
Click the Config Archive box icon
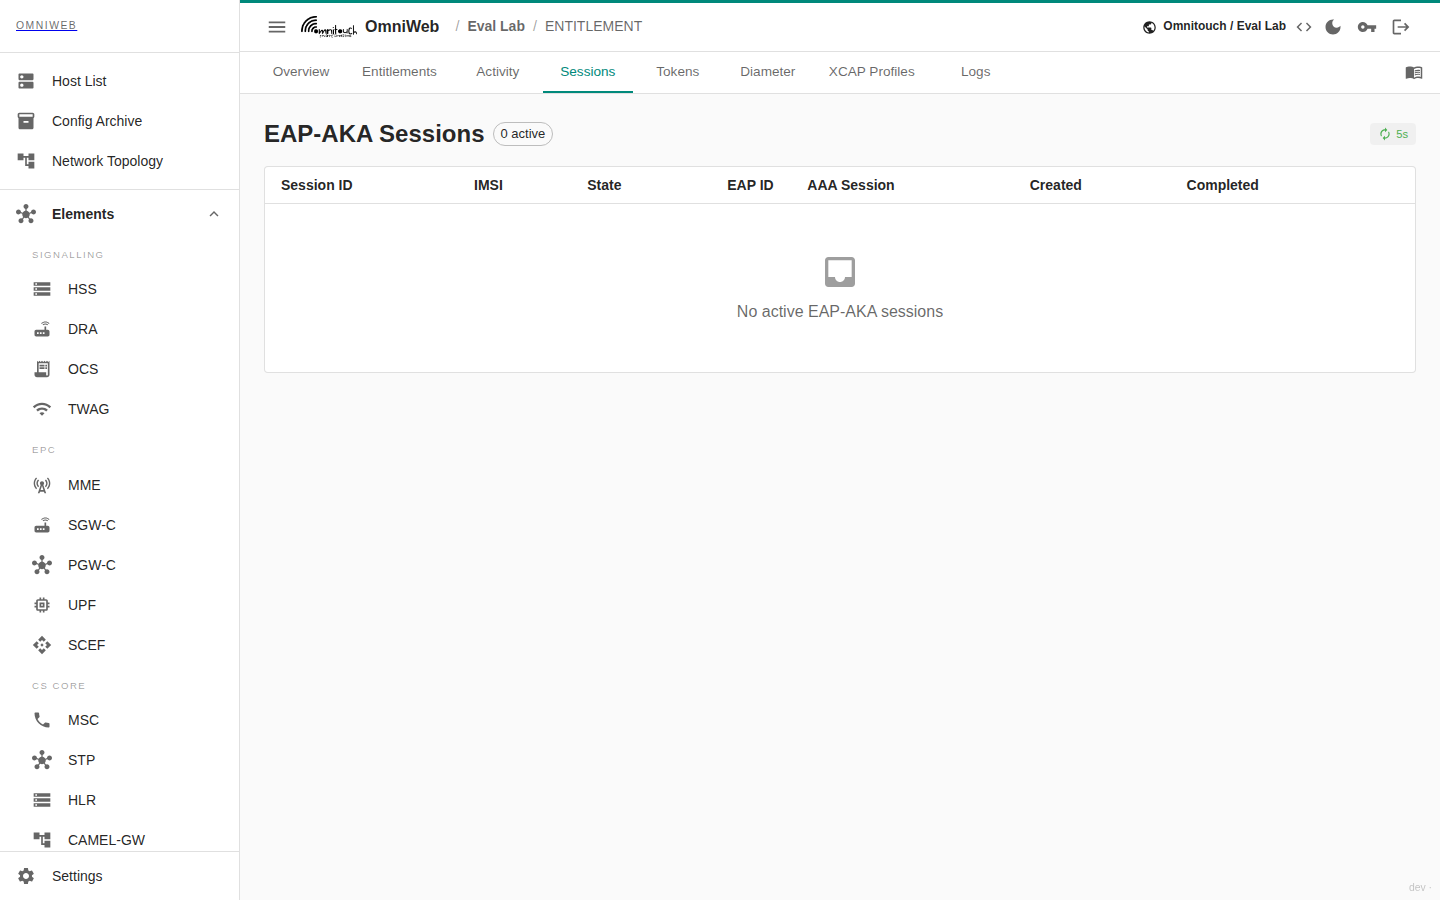26,121
